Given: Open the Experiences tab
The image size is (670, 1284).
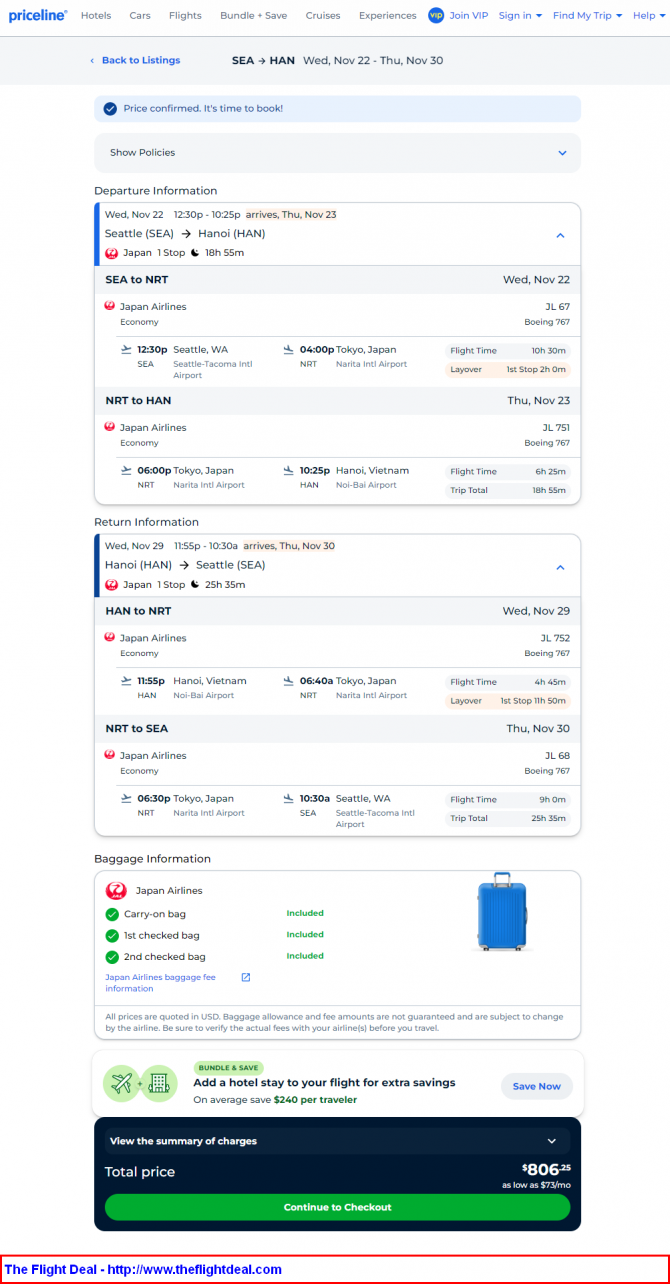Looking at the screenshot, I should (388, 15).
